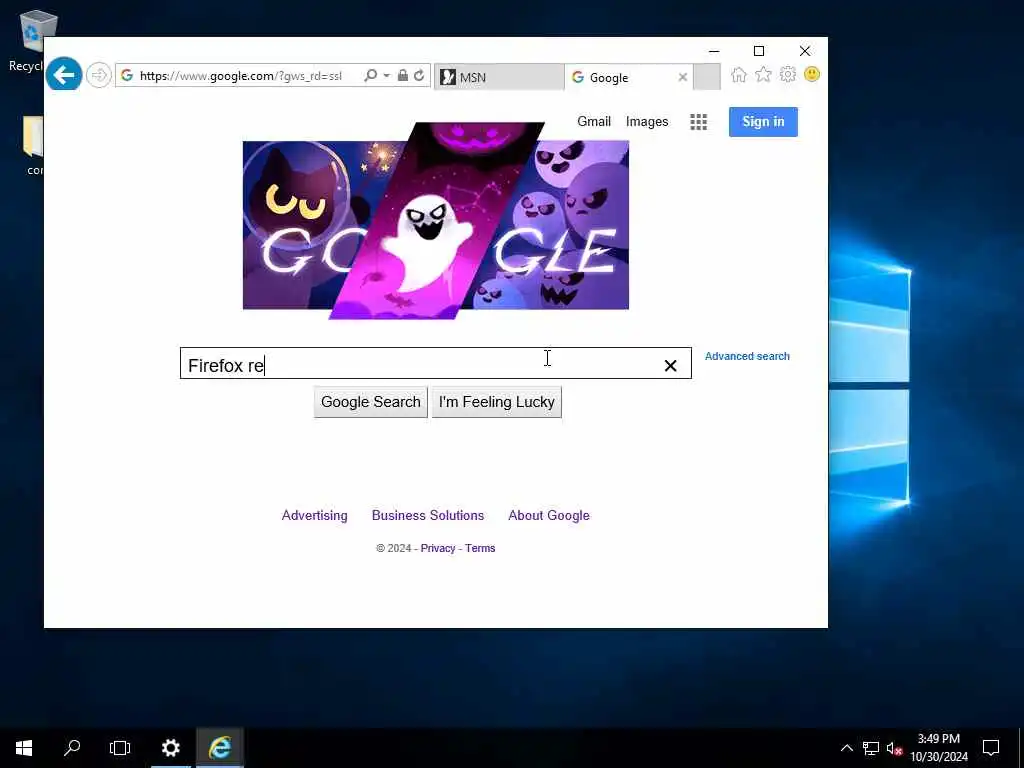The height and width of the screenshot is (768, 1024).
Task: Open Advanced search
Action: (747, 356)
